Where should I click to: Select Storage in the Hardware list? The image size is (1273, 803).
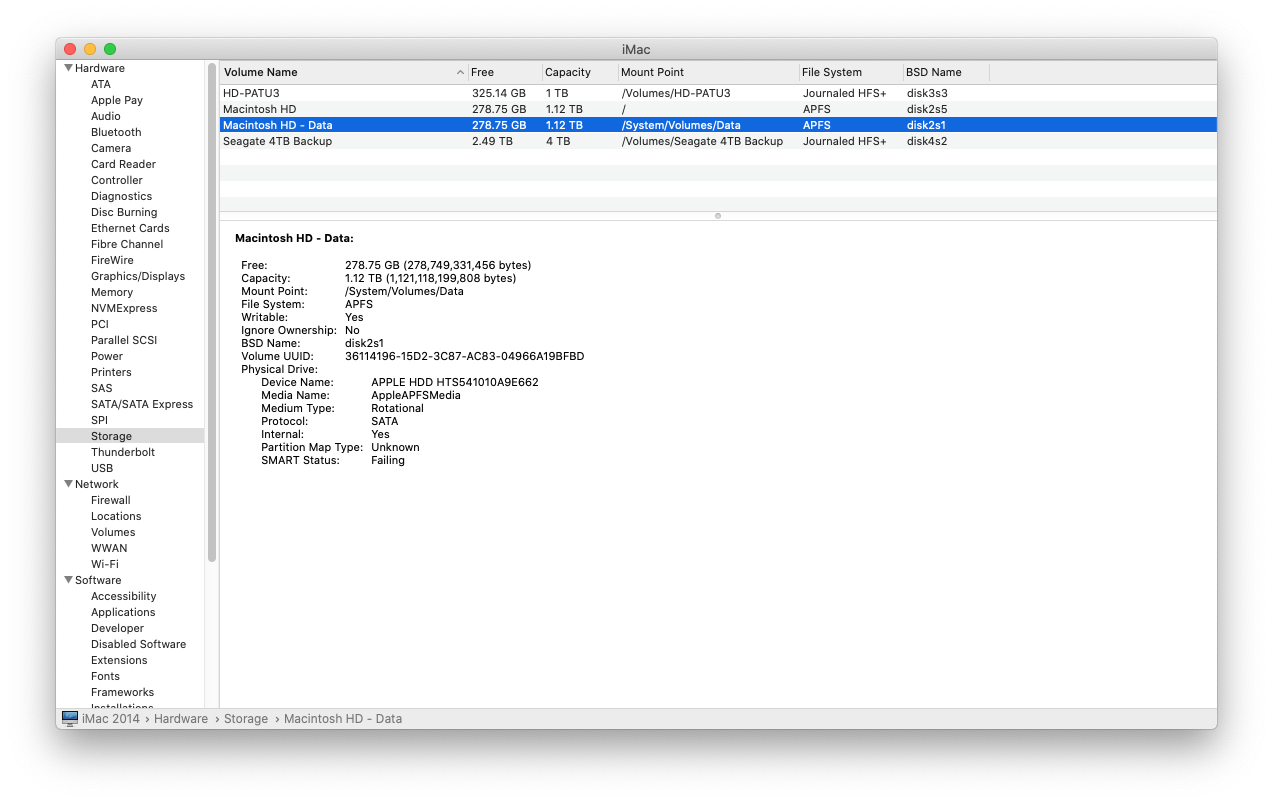[x=111, y=436]
